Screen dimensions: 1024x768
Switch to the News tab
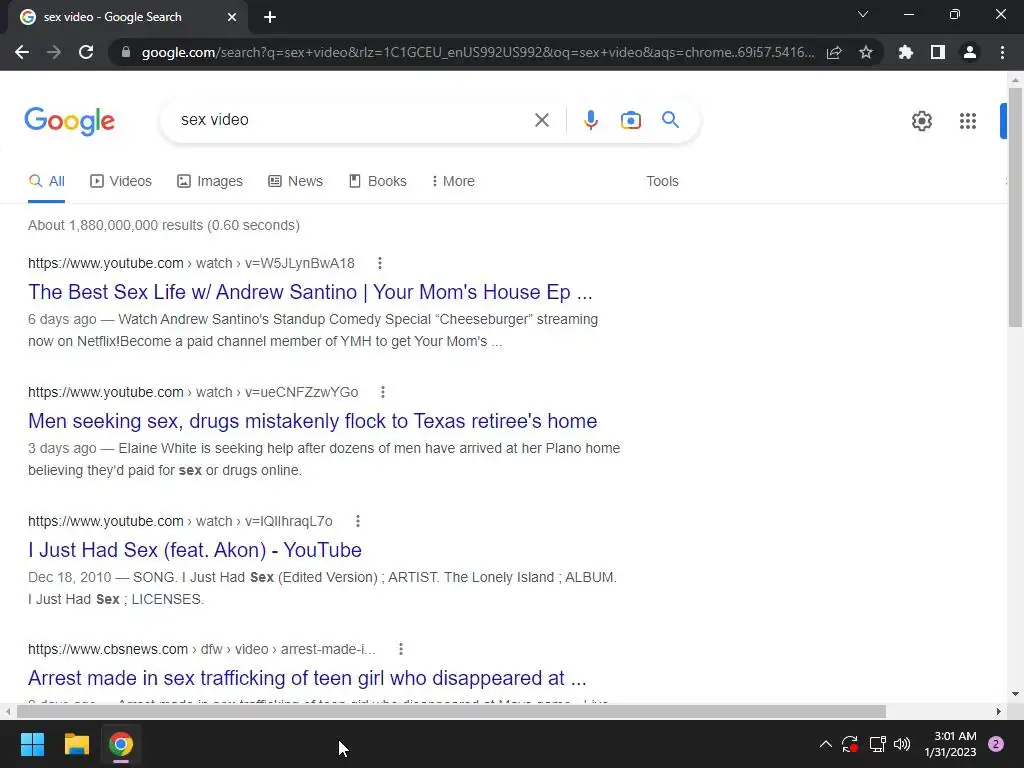point(295,182)
